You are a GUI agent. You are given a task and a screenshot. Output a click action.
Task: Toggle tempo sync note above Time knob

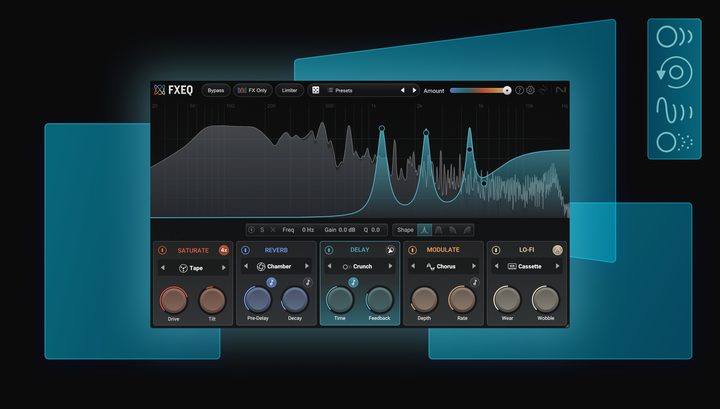[353, 282]
